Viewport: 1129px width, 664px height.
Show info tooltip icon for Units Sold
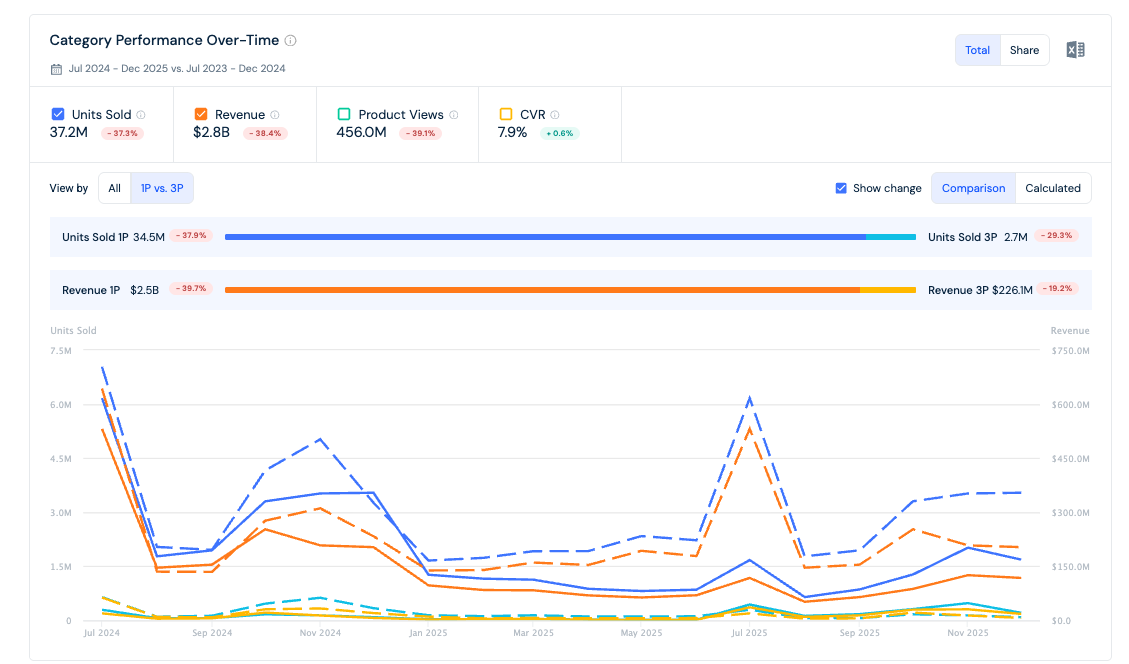tap(141, 115)
